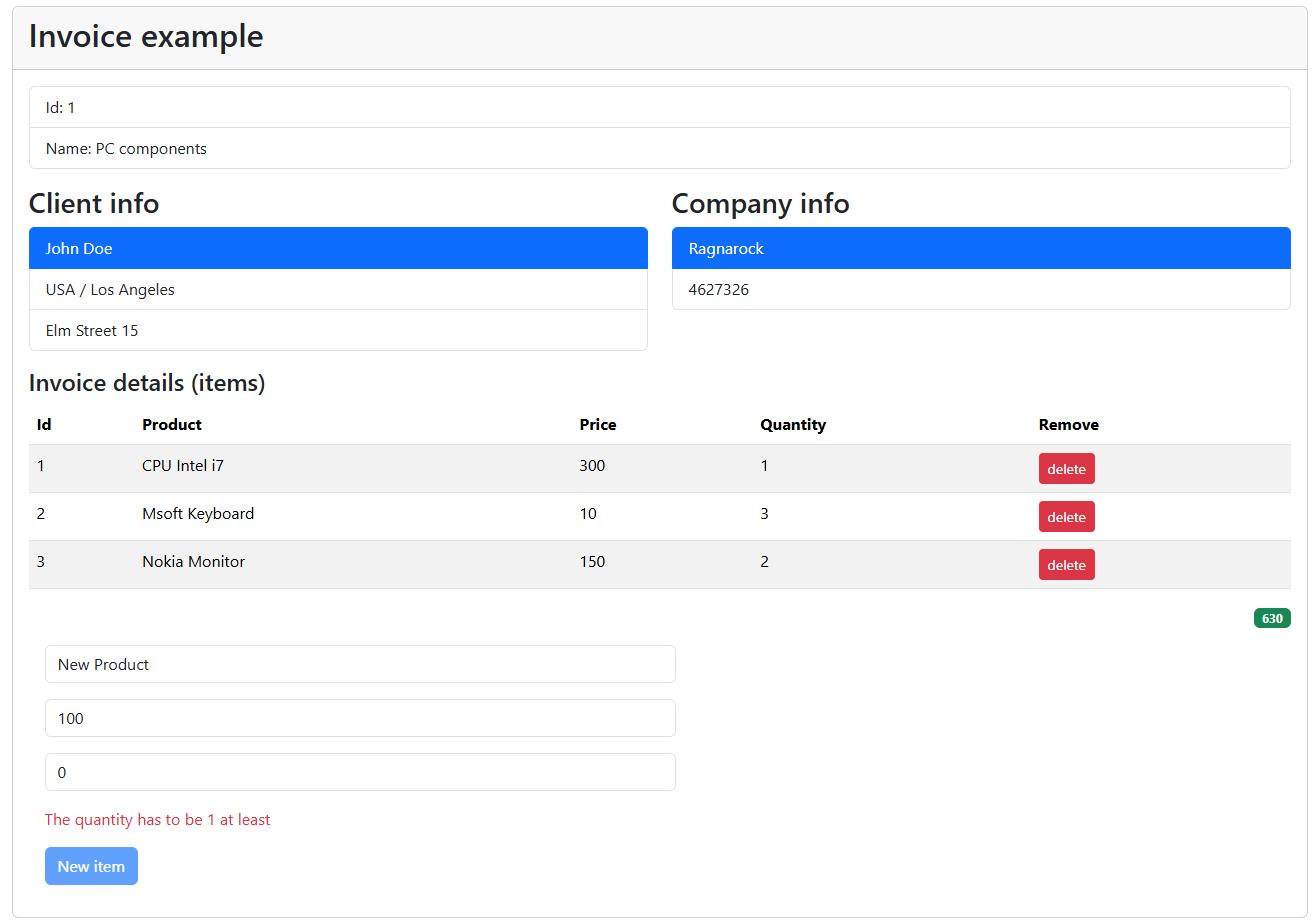Remove the Nokia Monitor item
1313x921 pixels.
[1066, 565]
